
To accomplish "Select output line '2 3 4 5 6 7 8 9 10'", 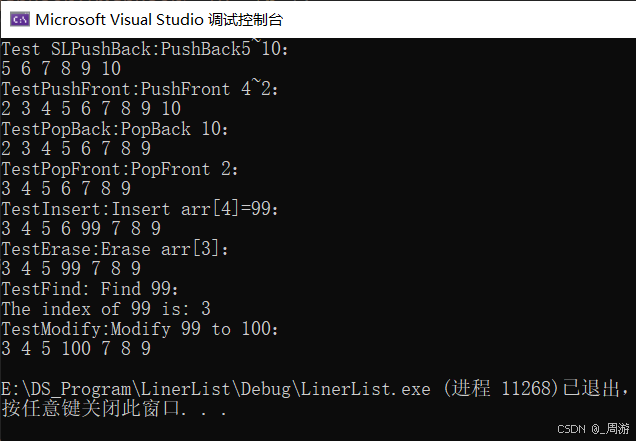I will [x=91, y=108].
